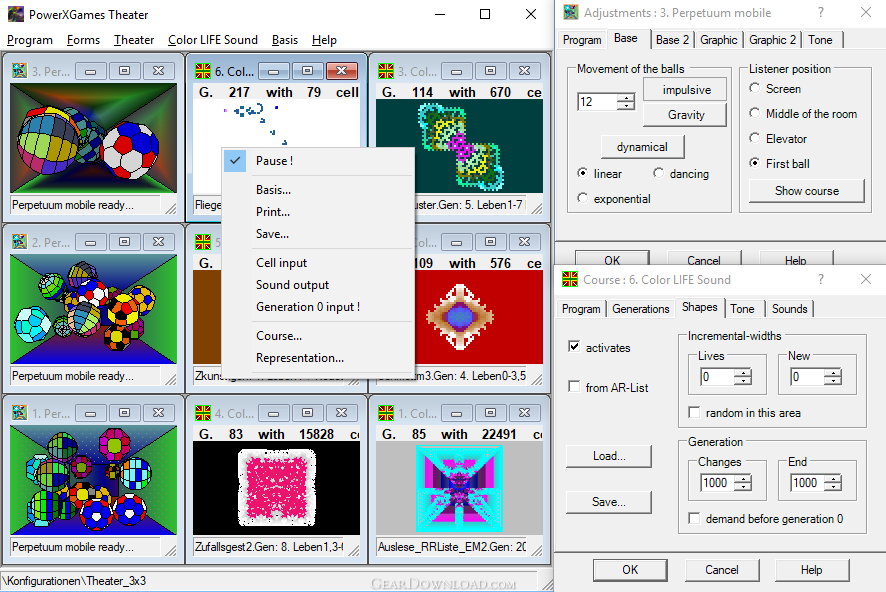The width and height of the screenshot is (886, 592).
Task: Click the icon of the "4. Col..." child window
Action: pyautogui.click(x=203, y=413)
